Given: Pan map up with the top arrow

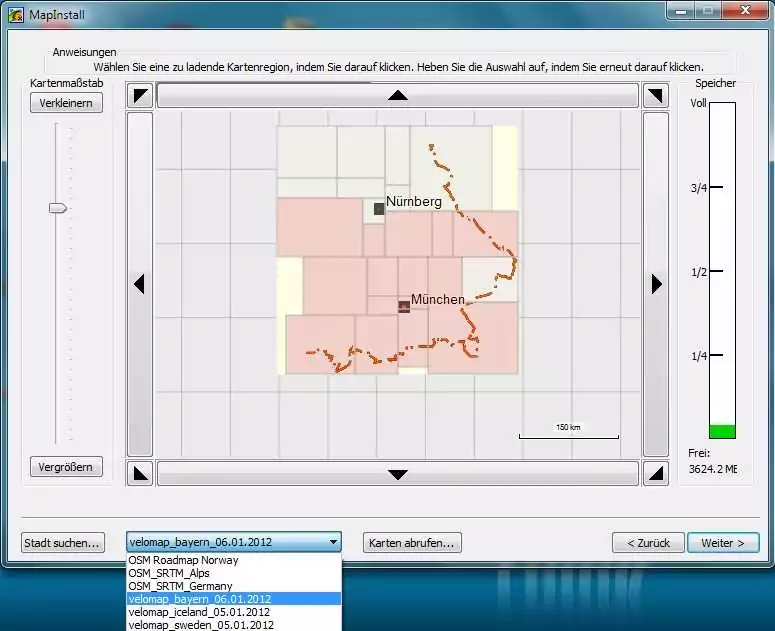Looking at the screenshot, I should 398,95.
